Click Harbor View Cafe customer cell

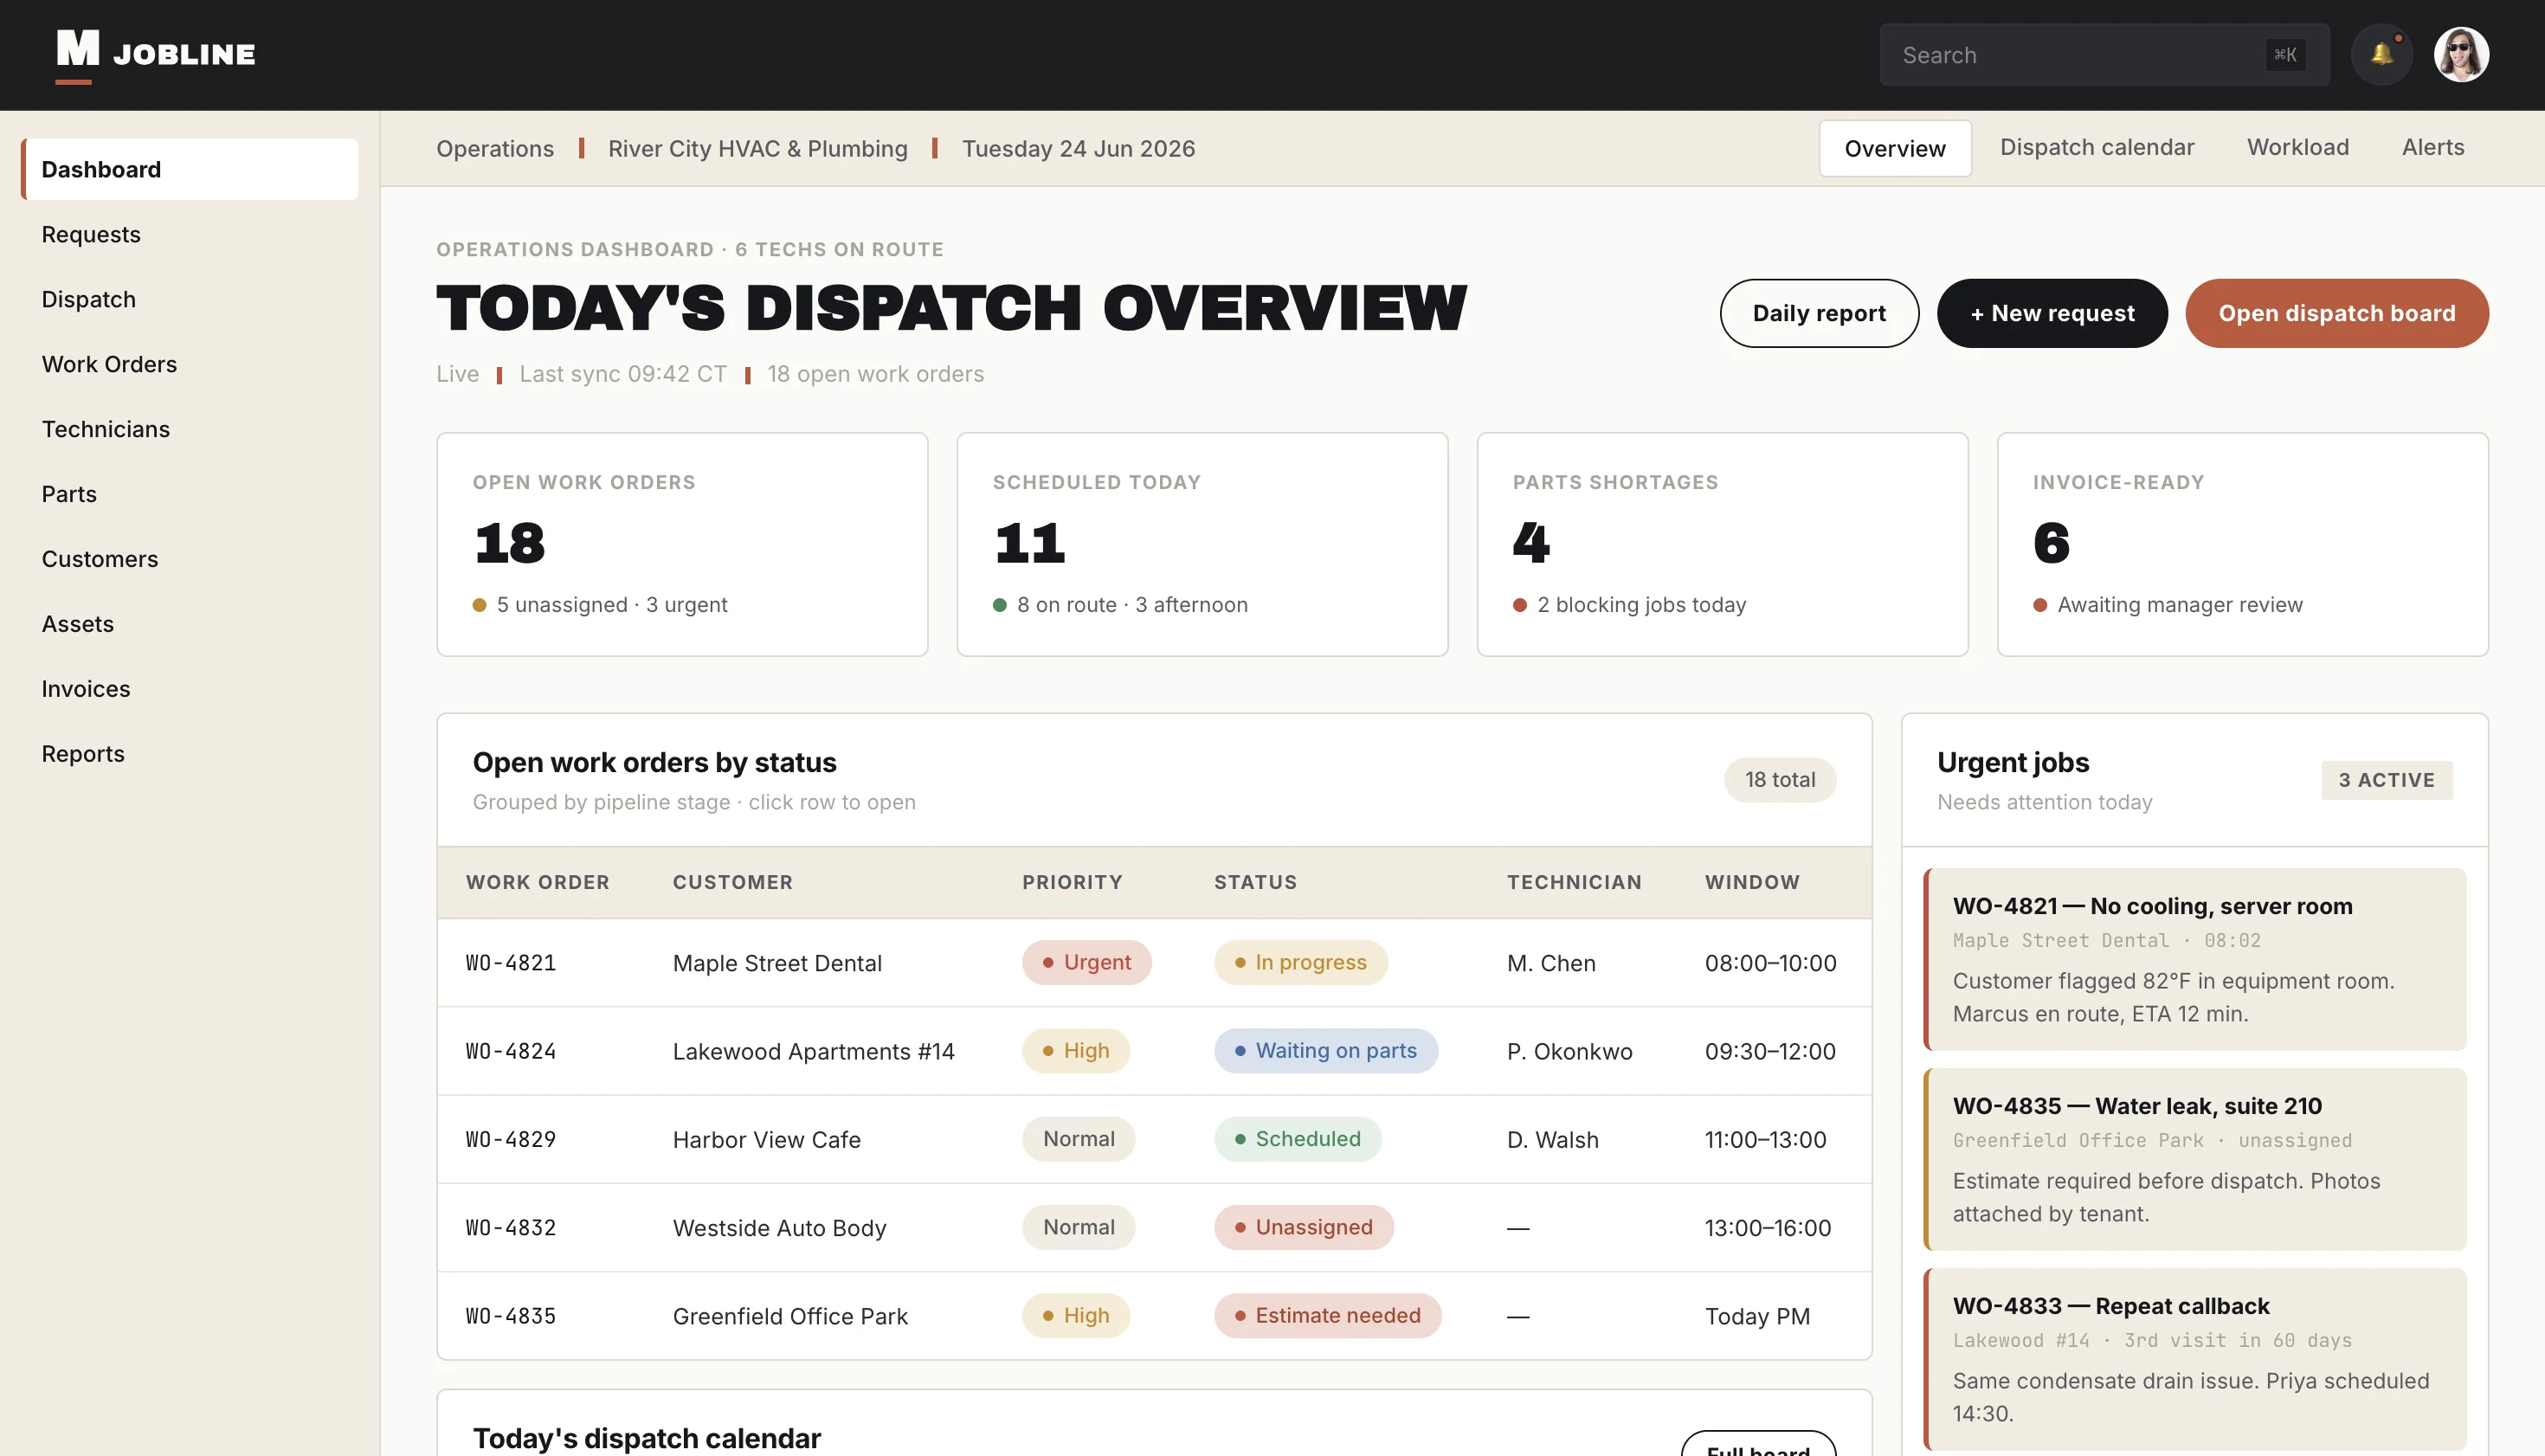point(766,1139)
